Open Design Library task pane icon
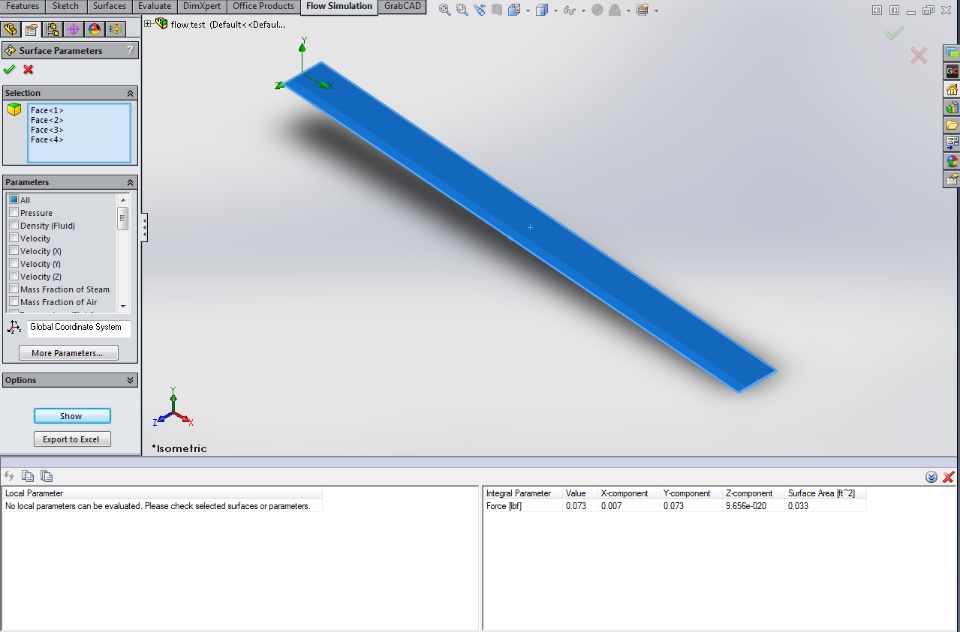960x632 pixels. click(x=952, y=107)
